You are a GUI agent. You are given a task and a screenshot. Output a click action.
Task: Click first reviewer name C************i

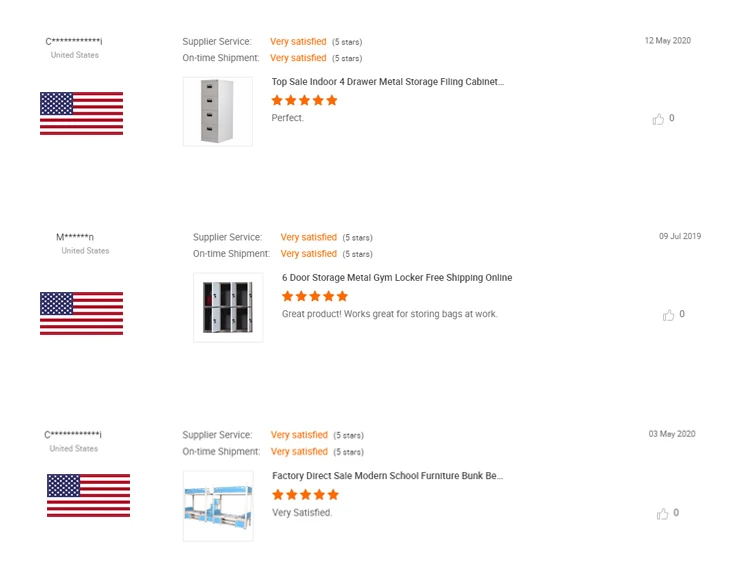coord(74,41)
